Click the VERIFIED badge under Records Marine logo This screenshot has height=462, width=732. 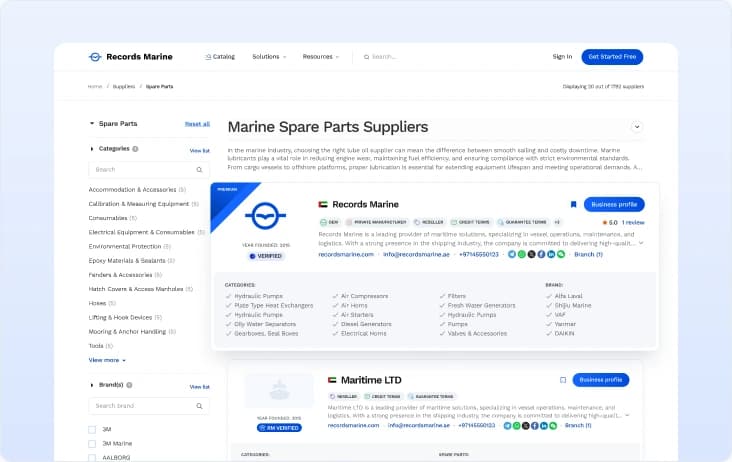point(266,256)
